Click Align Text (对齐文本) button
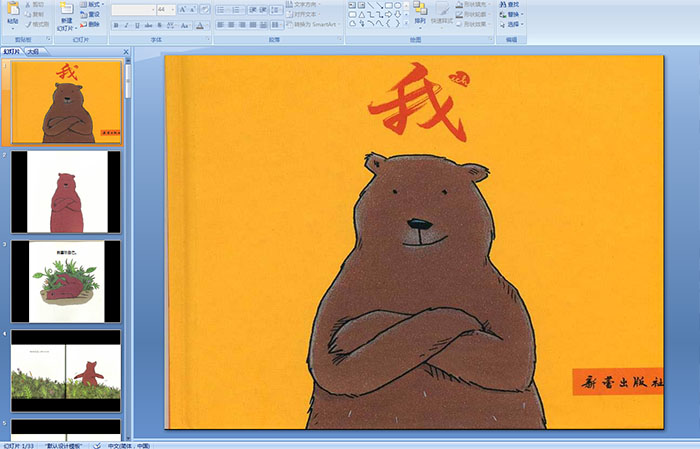 pos(301,14)
